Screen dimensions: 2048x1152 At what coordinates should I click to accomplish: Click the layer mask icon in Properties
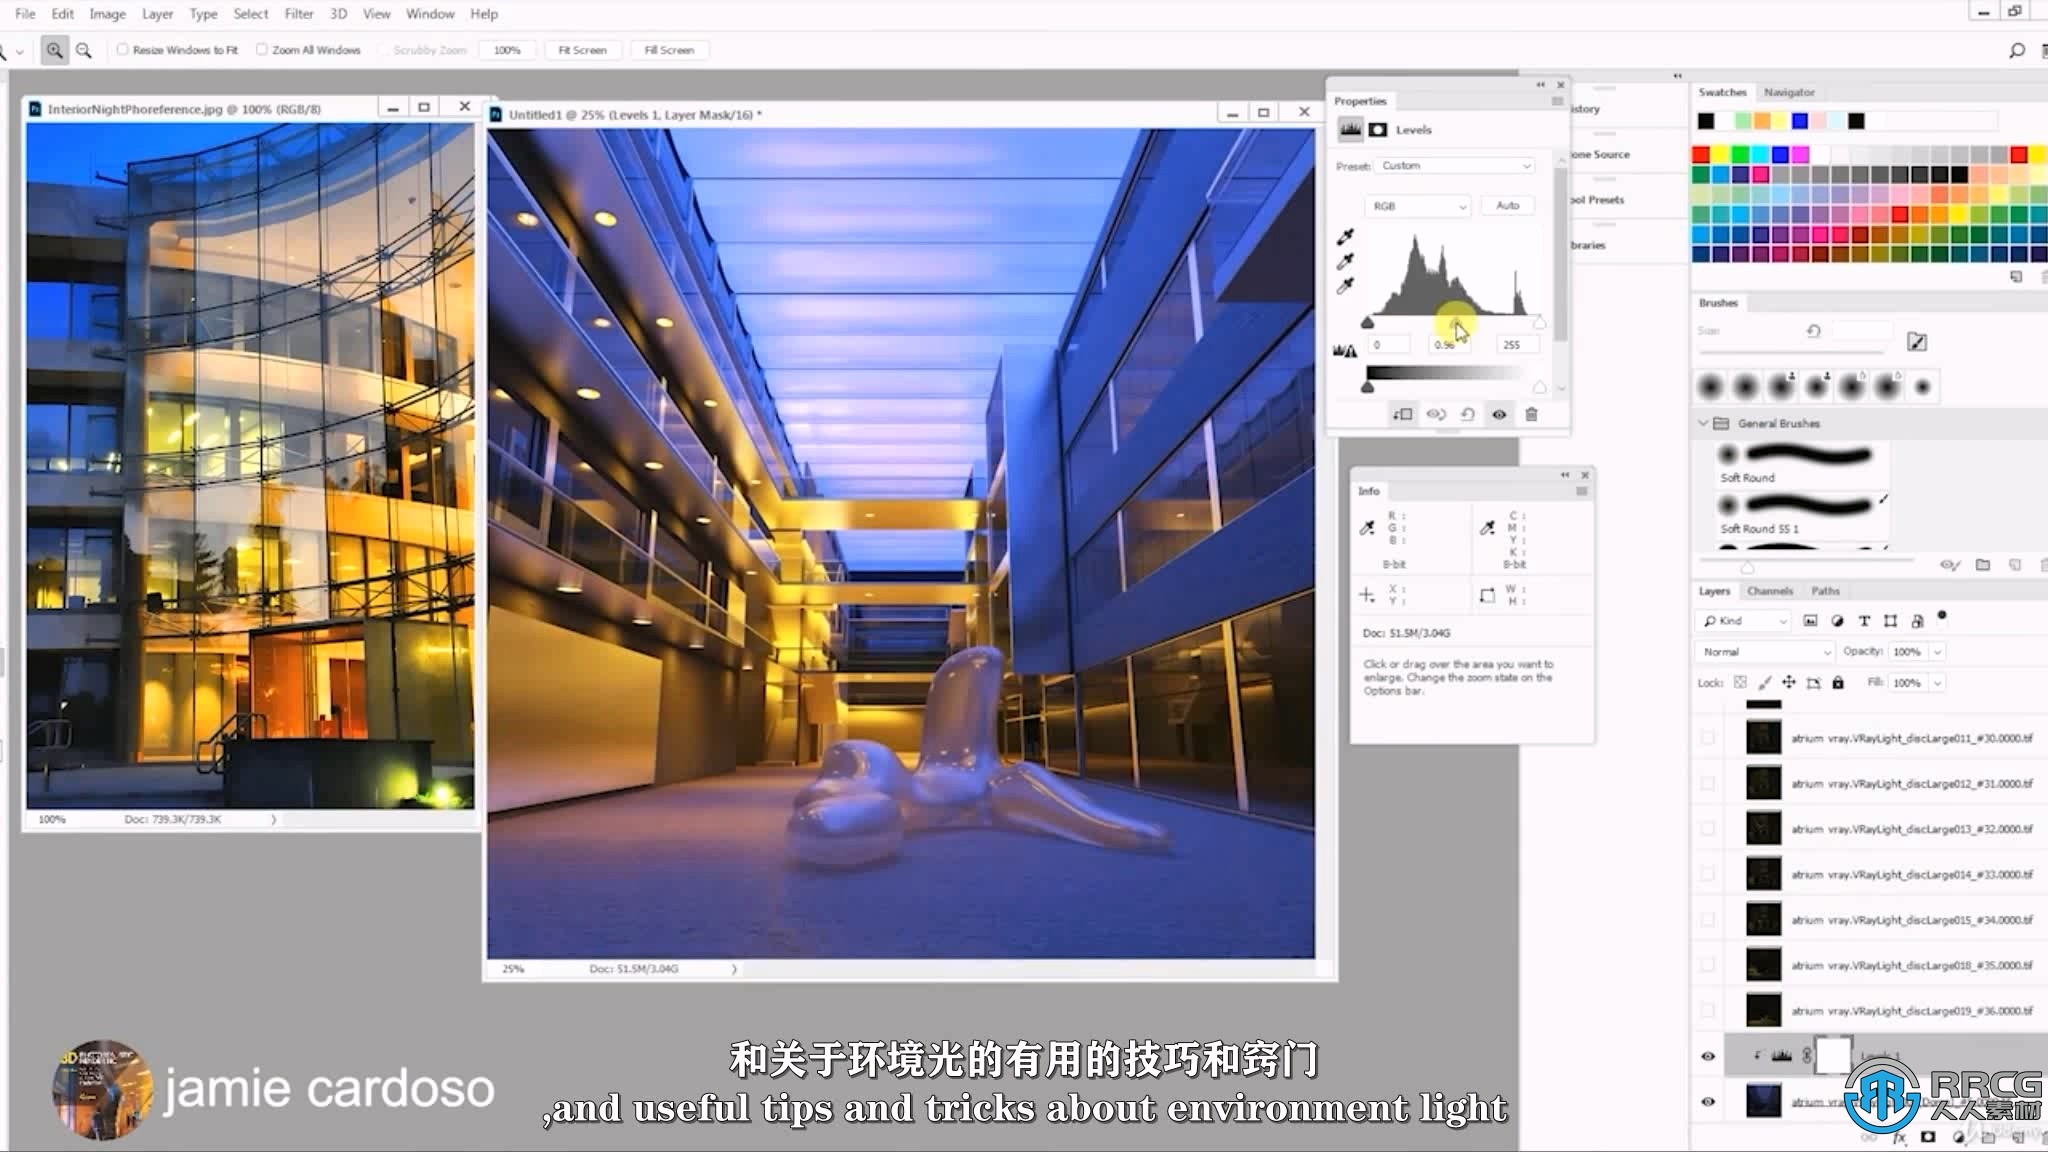[x=1378, y=129]
